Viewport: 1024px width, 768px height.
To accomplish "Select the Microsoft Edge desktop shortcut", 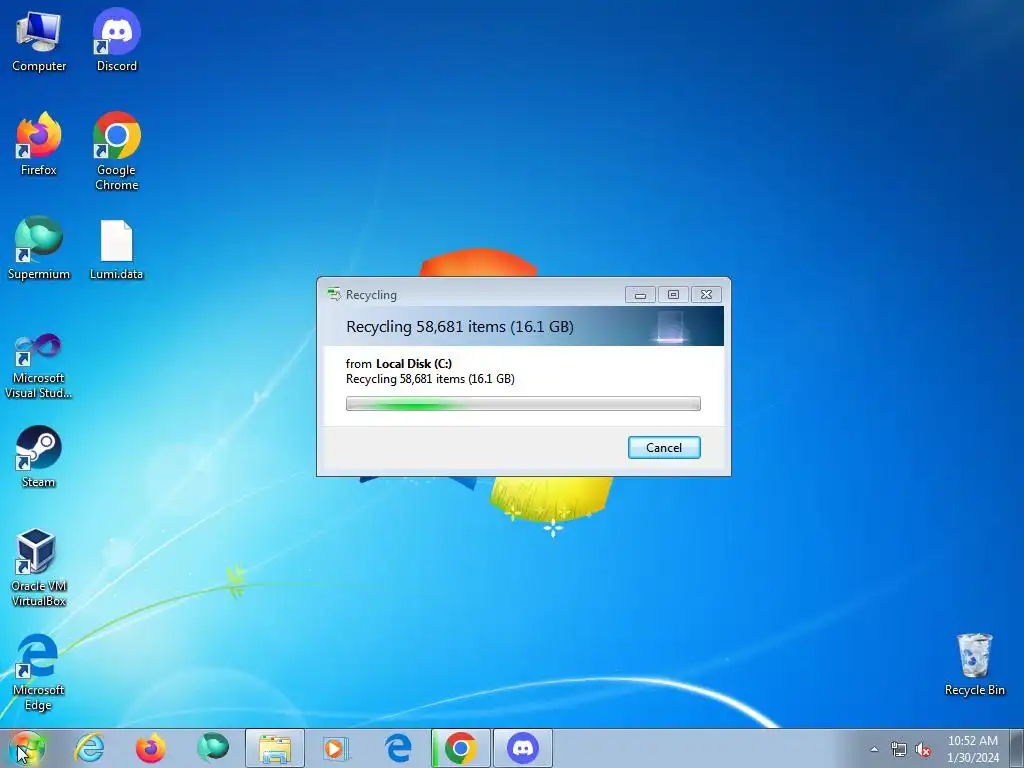I will (x=39, y=673).
